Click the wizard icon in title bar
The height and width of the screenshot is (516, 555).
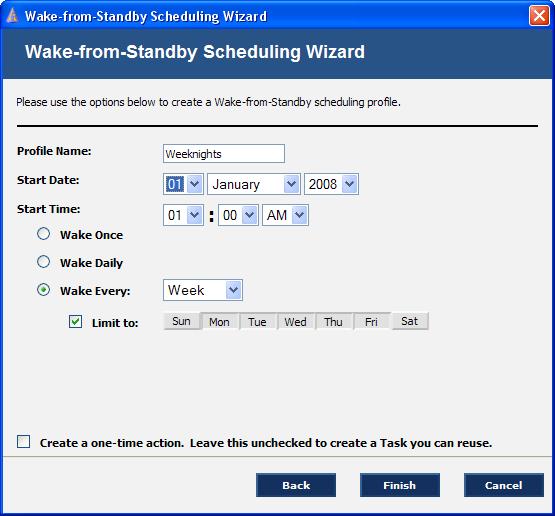pos(12,16)
